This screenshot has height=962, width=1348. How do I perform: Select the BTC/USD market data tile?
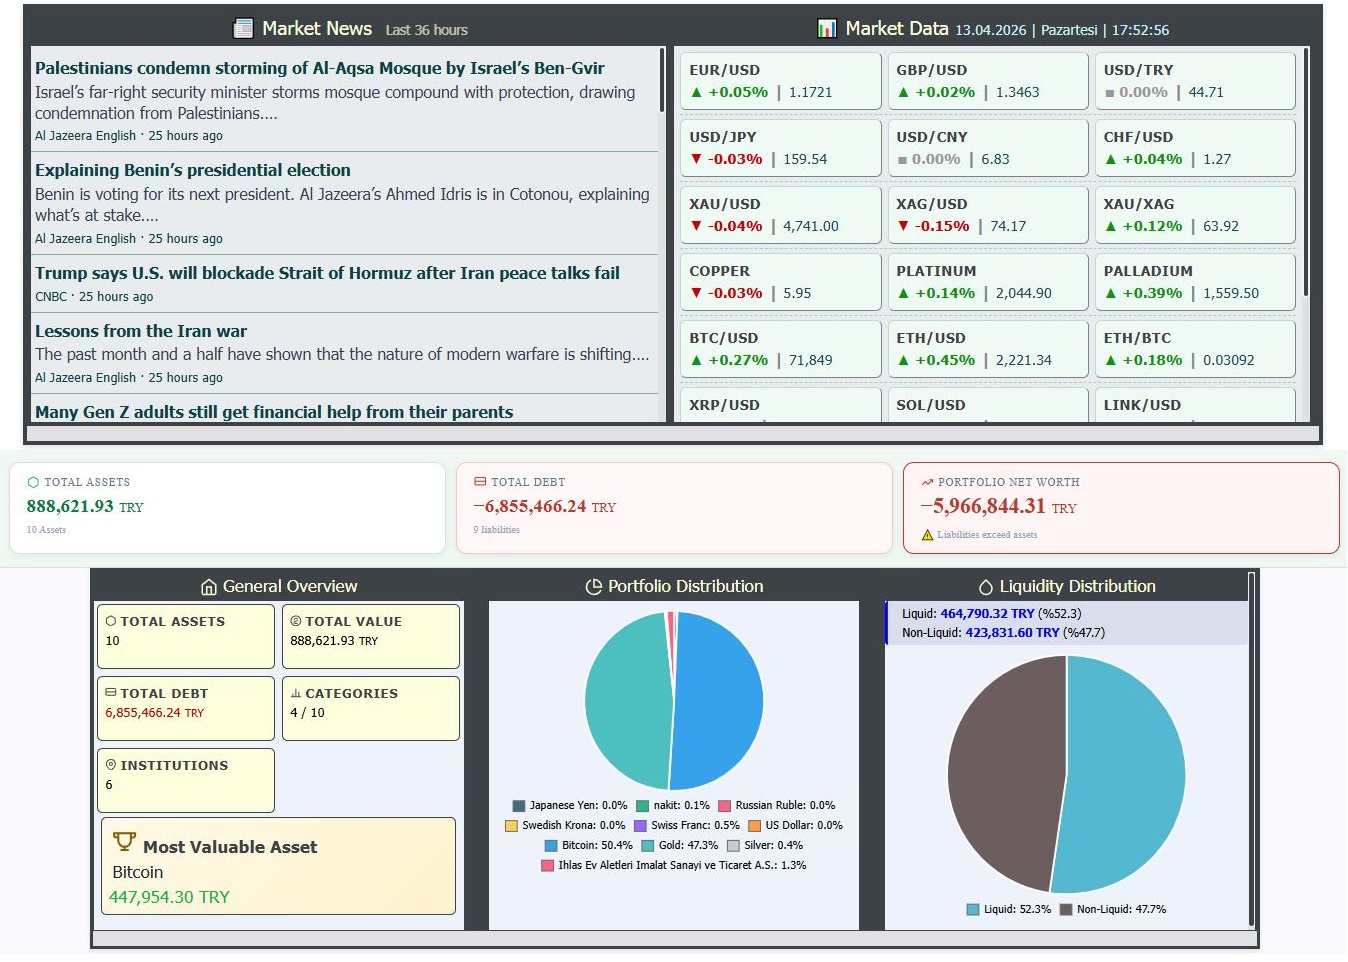coord(781,348)
